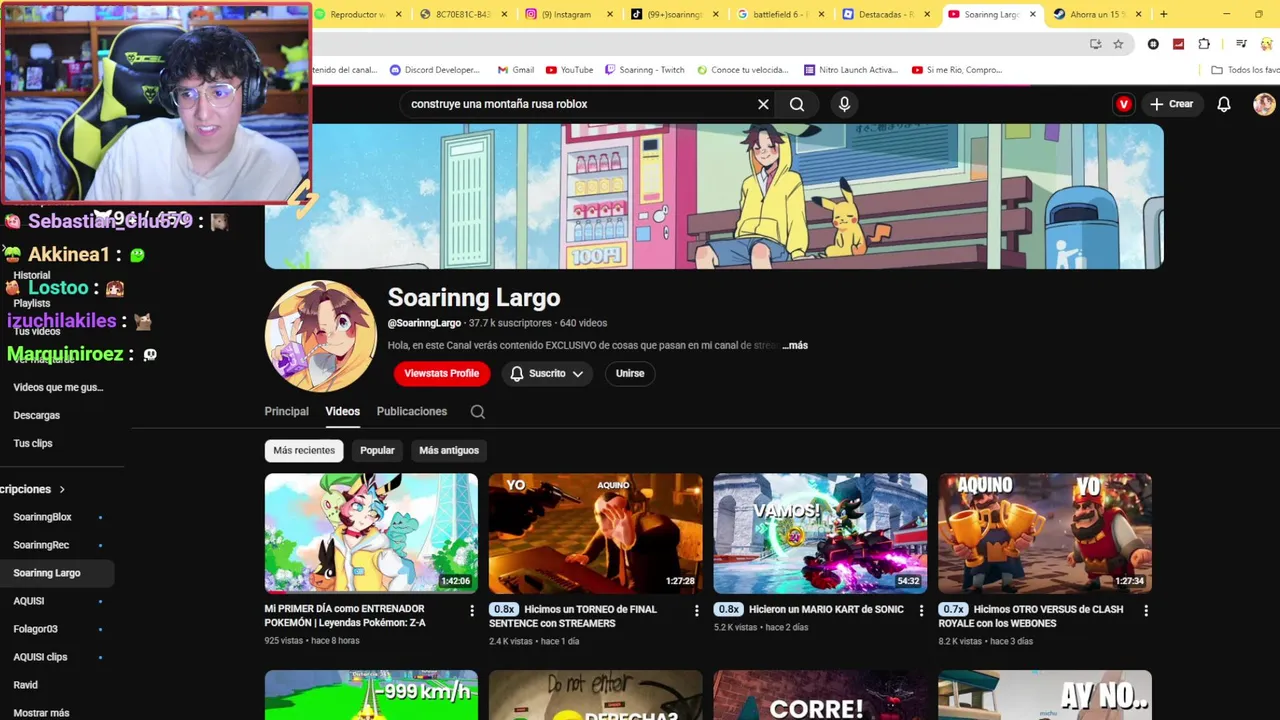Open Videos que me gustan sidebar item

(x=57, y=387)
